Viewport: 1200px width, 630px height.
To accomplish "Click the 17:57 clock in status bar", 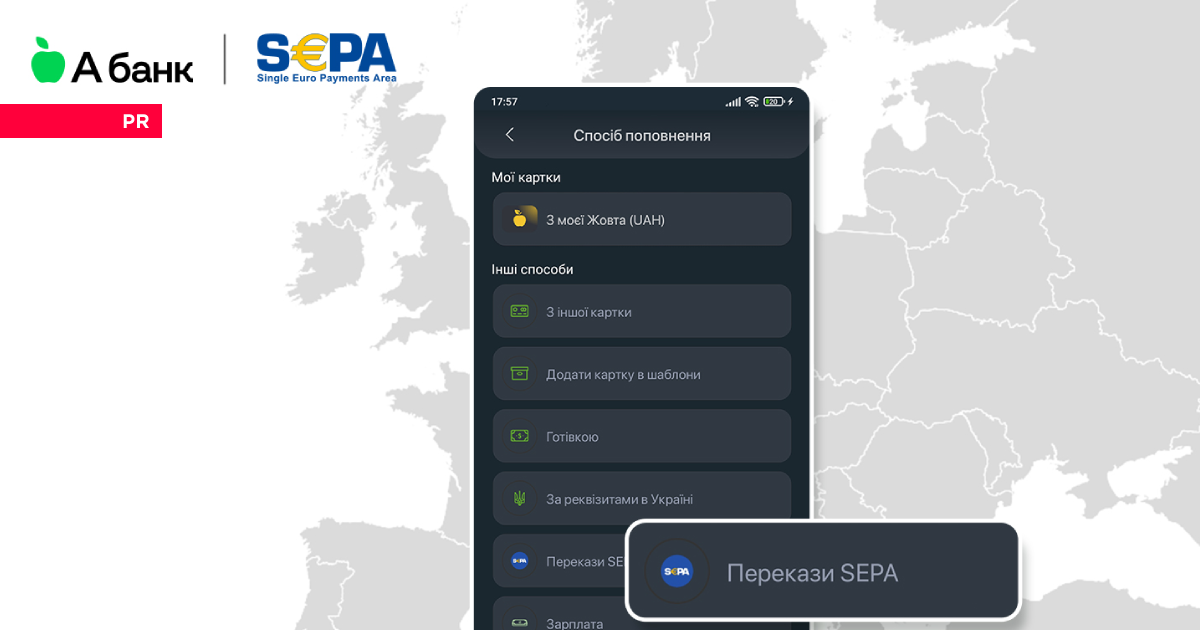I will [x=504, y=102].
